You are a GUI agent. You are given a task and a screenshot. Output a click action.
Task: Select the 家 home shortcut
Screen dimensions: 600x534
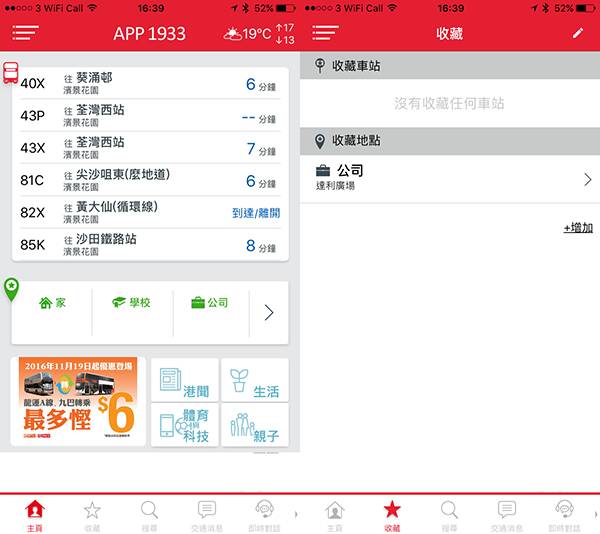coord(52,303)
